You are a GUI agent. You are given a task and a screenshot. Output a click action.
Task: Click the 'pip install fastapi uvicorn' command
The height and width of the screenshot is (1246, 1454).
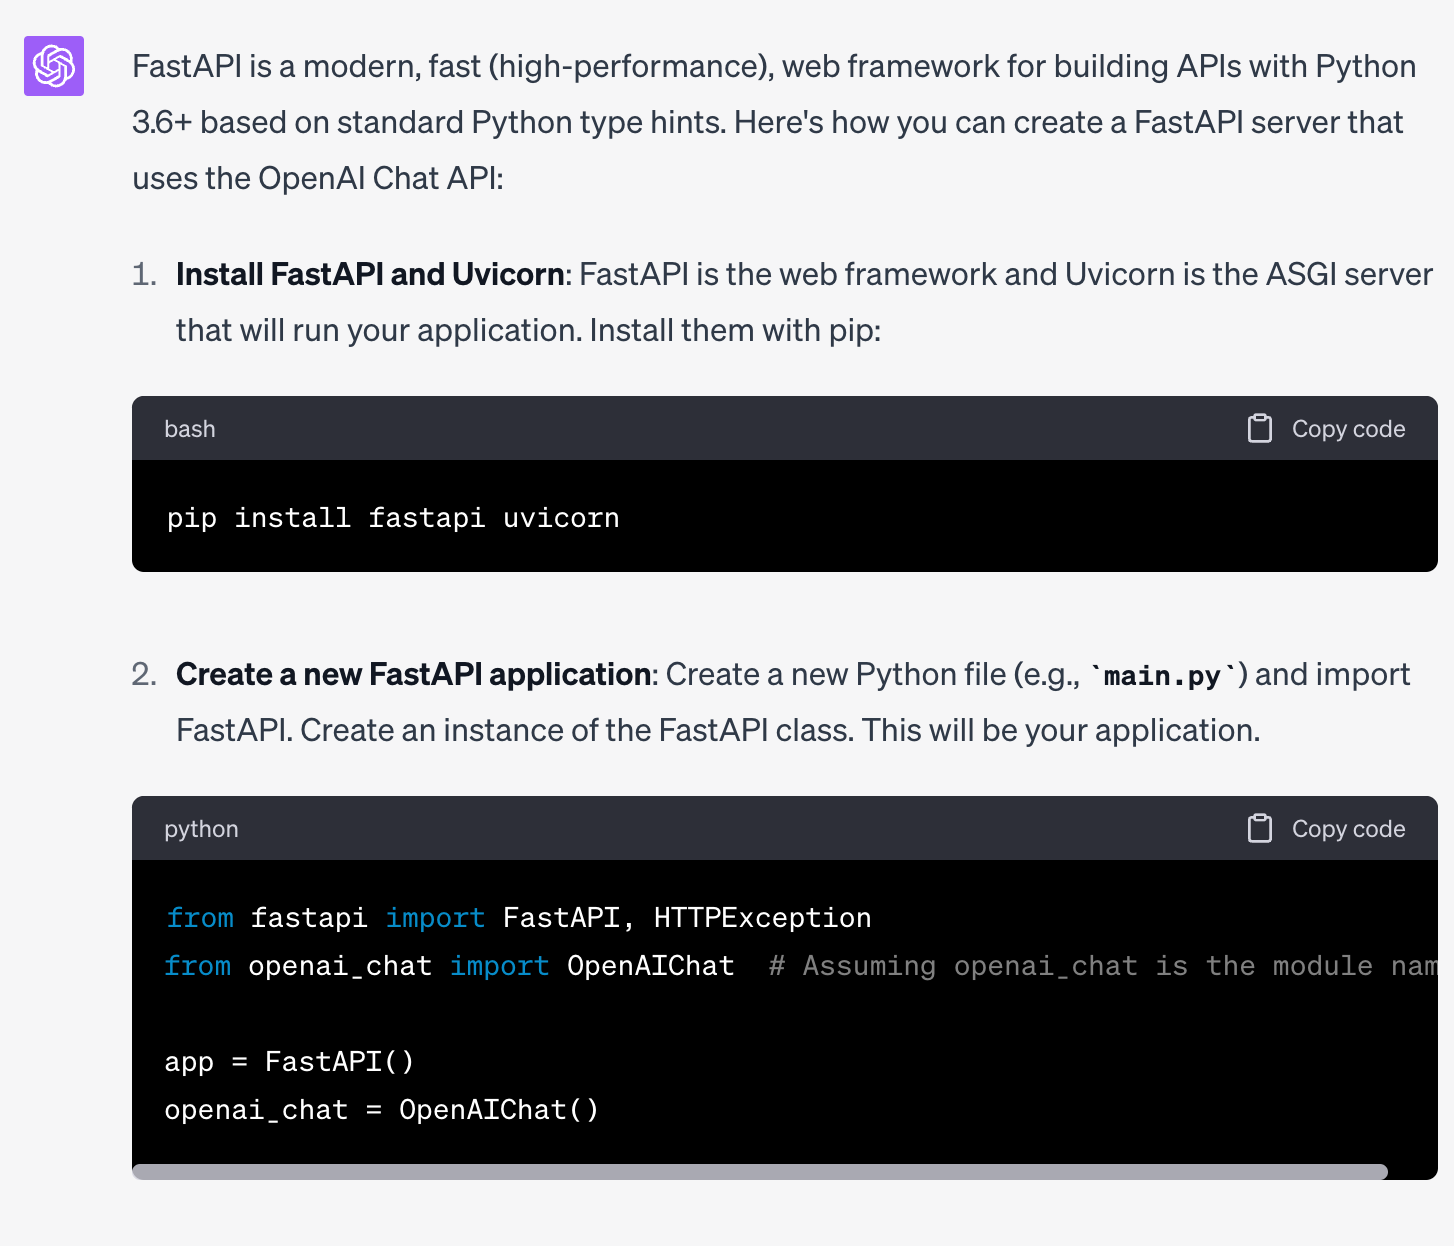click(x=393, y=518)
